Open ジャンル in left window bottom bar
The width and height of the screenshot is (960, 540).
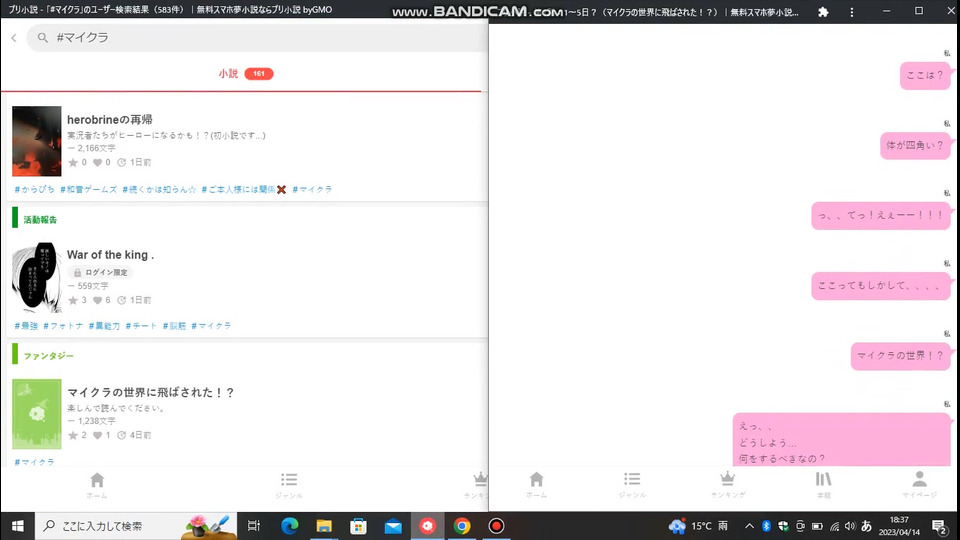pos(289,486)
